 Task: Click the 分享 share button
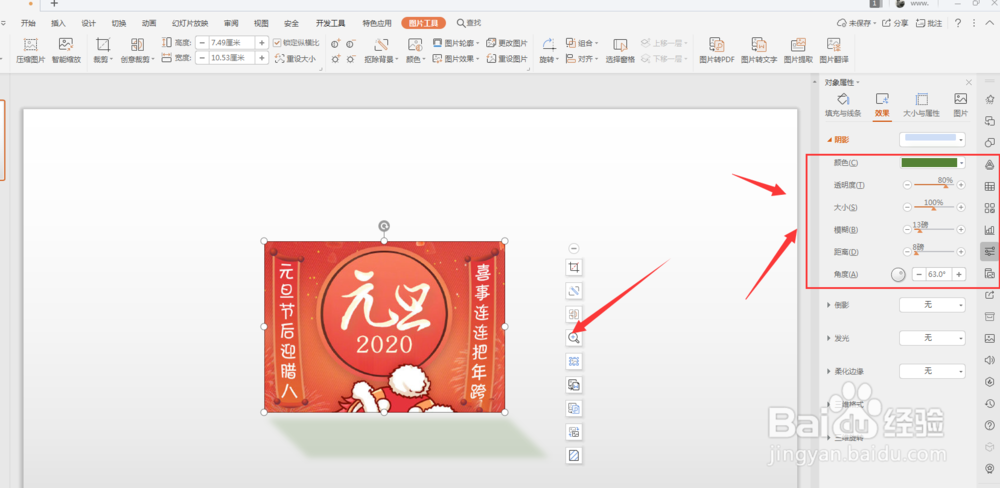click(x=895, y=23)
